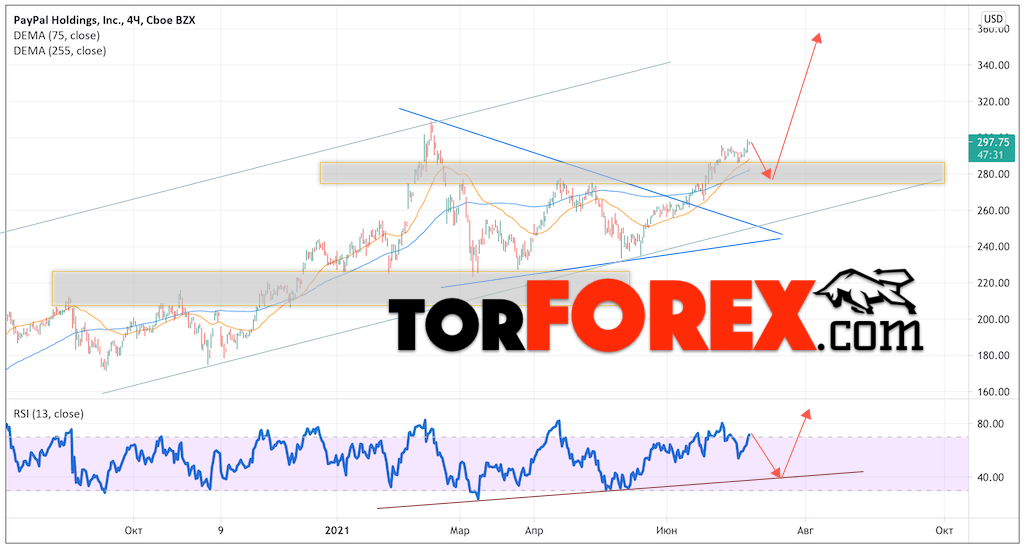Click the 280.00 price axis label

(994, 175)
